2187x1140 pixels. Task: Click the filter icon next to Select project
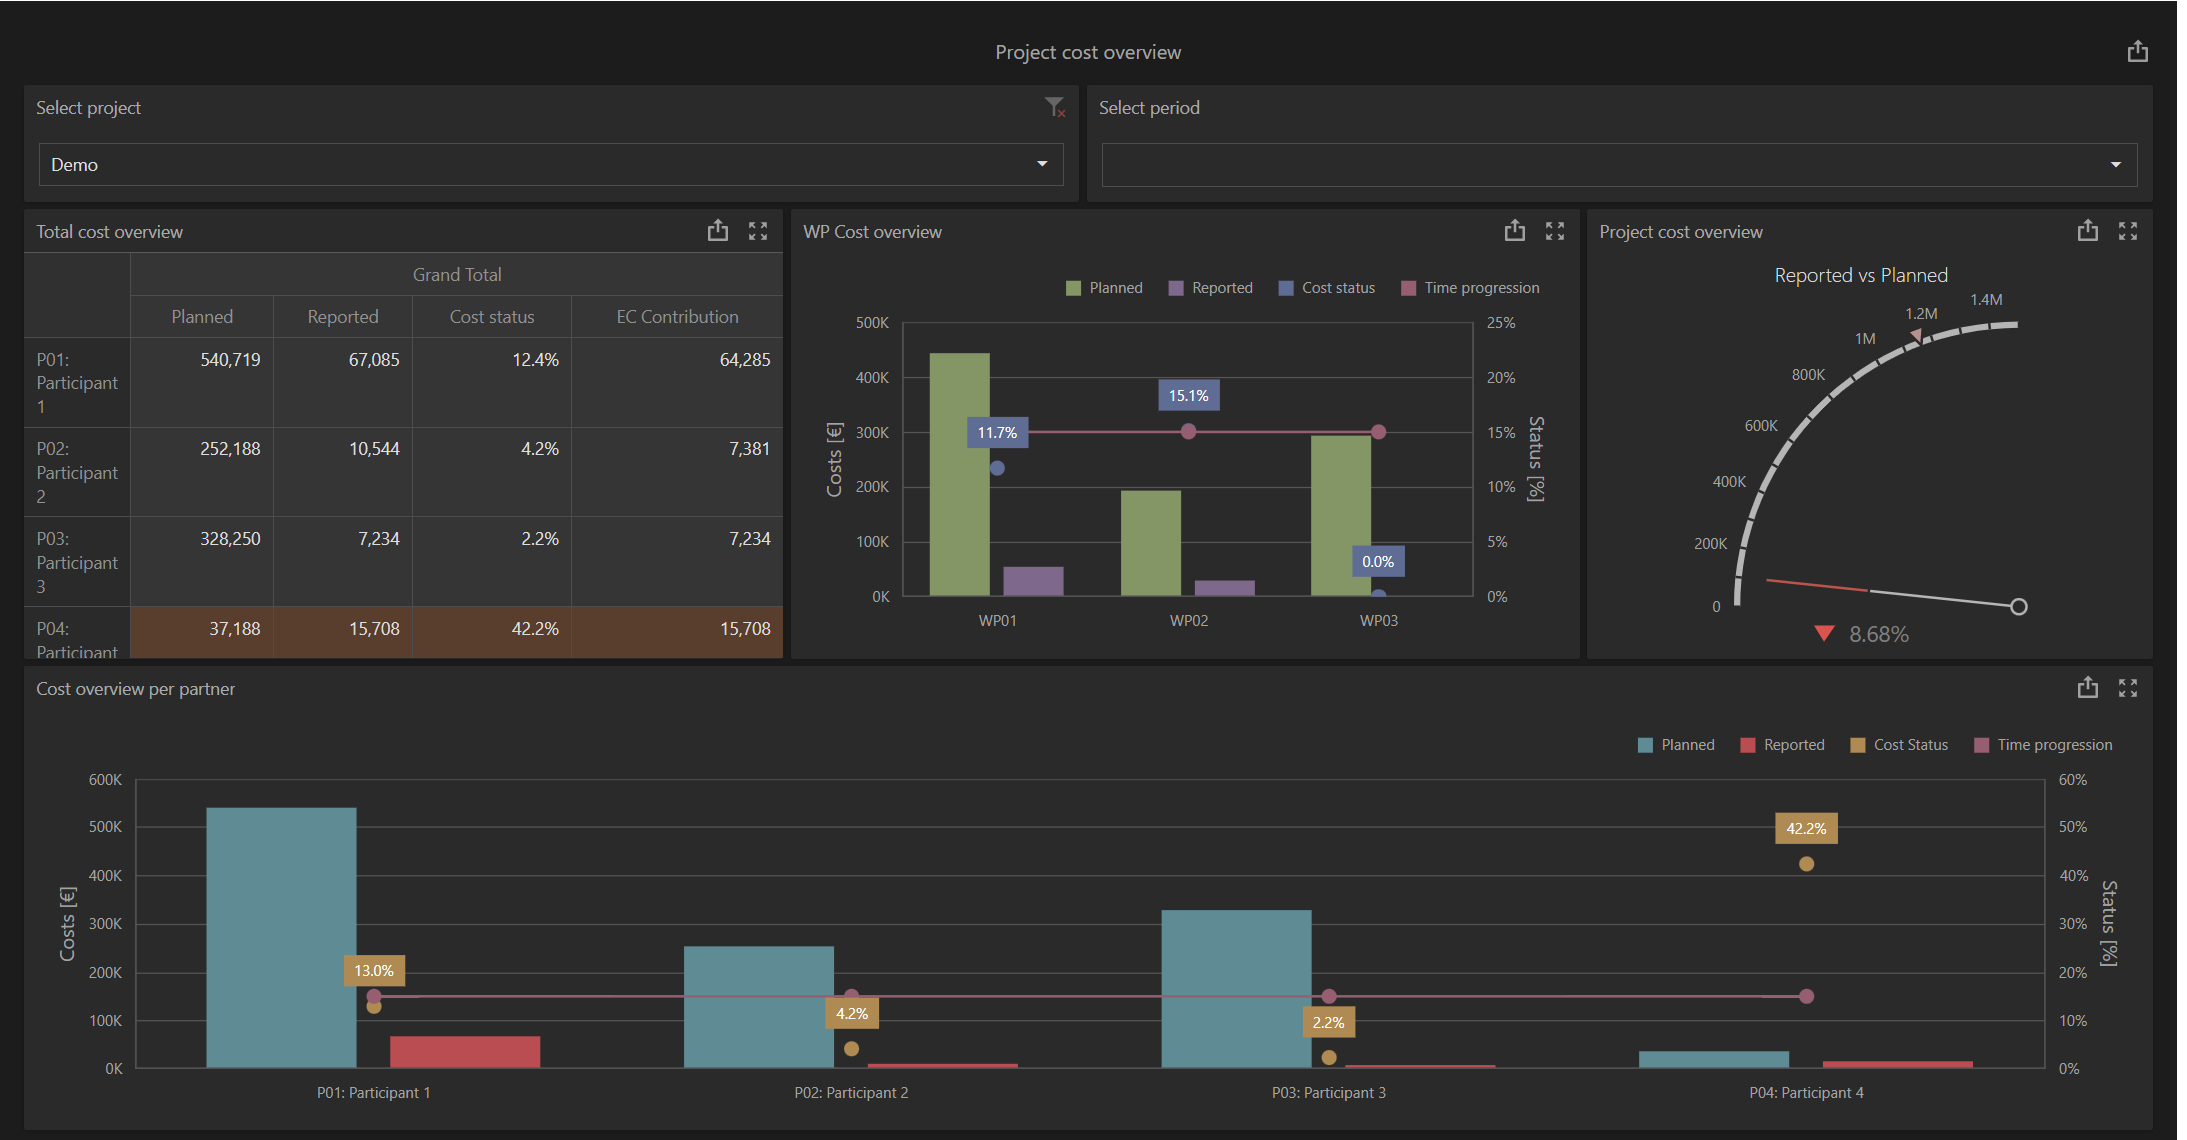pyautogui.click(x=1054, y=106)
